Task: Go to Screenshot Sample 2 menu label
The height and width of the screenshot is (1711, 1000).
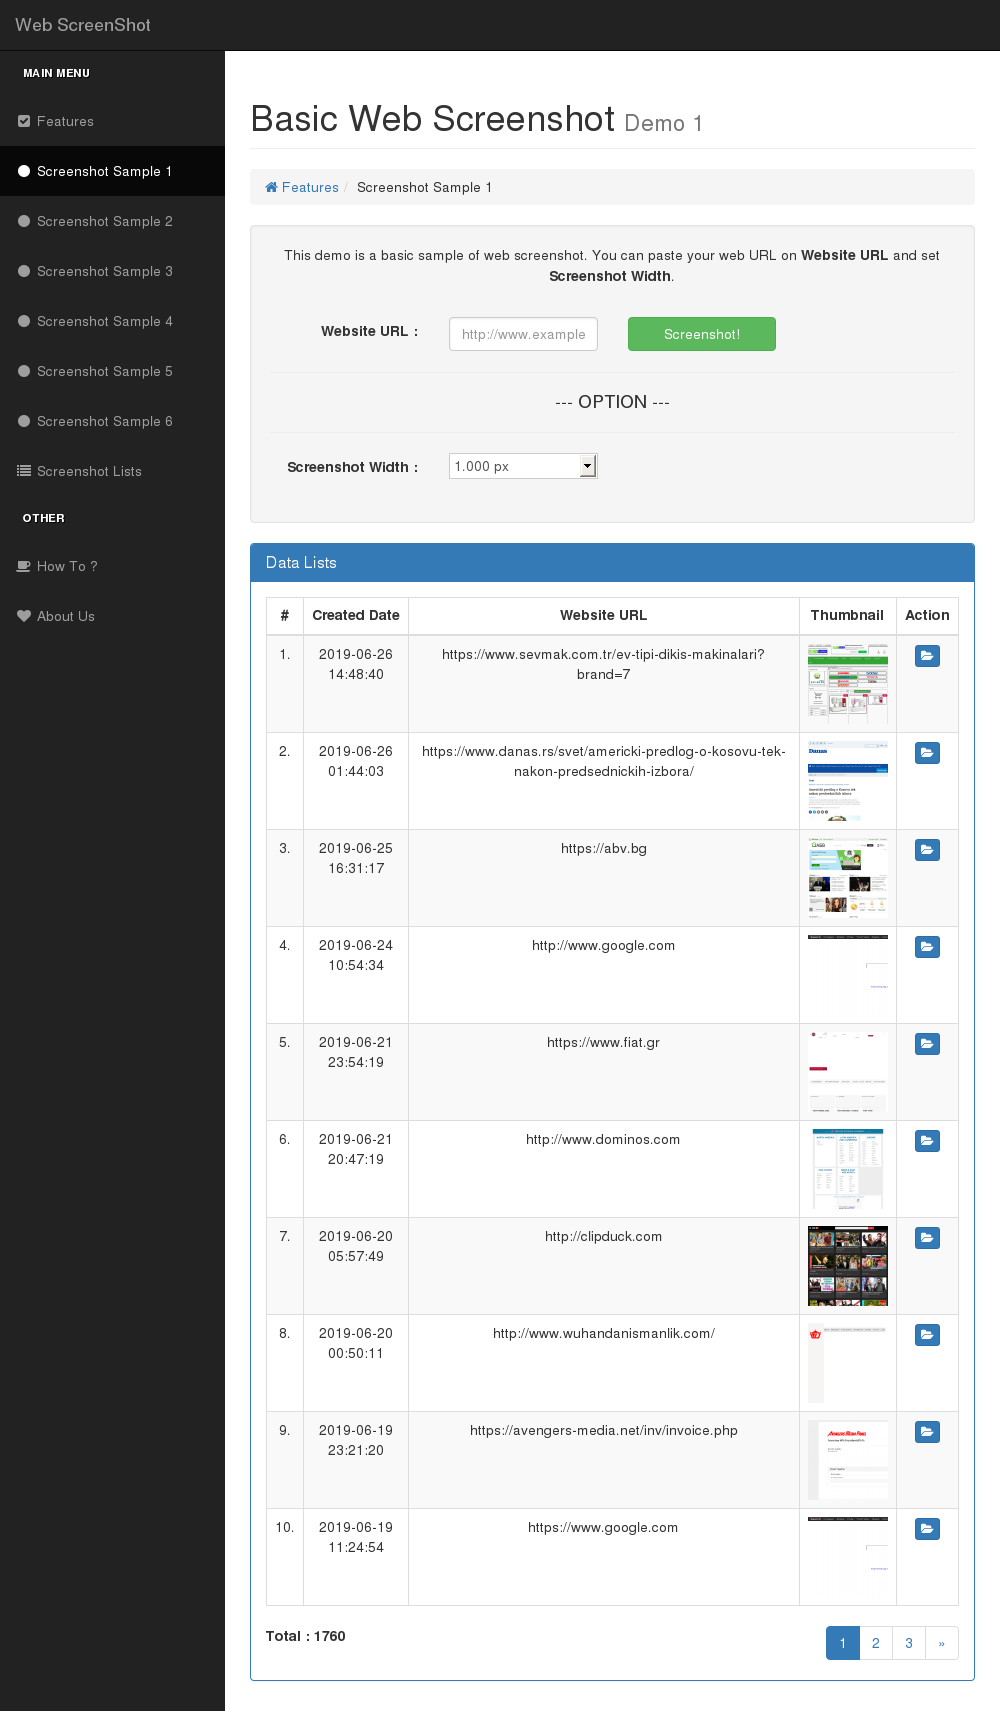Action: [x=105, y=221]
